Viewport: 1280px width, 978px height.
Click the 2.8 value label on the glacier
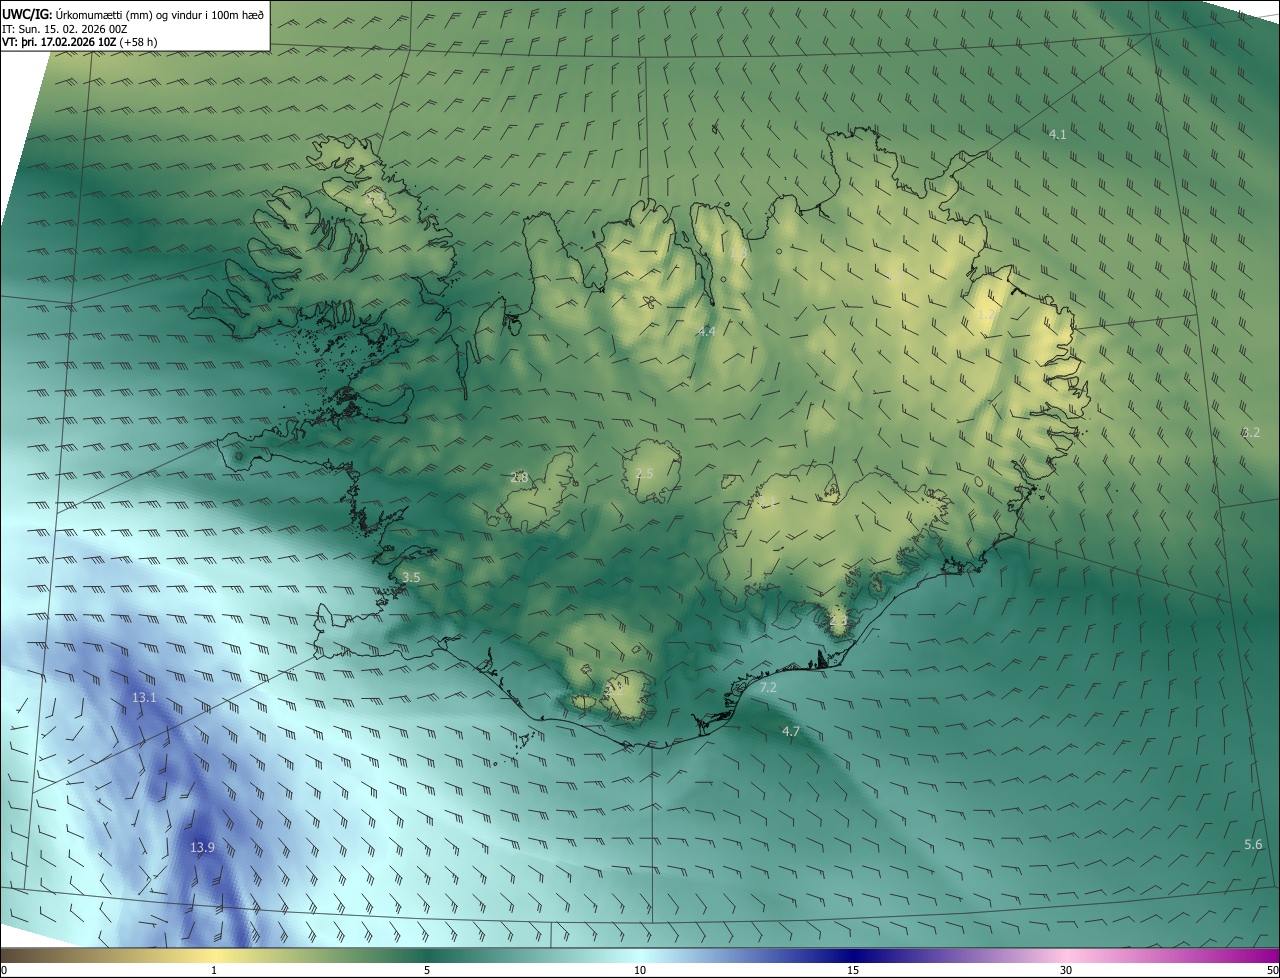pyautogui.click(x=519, y=478)
